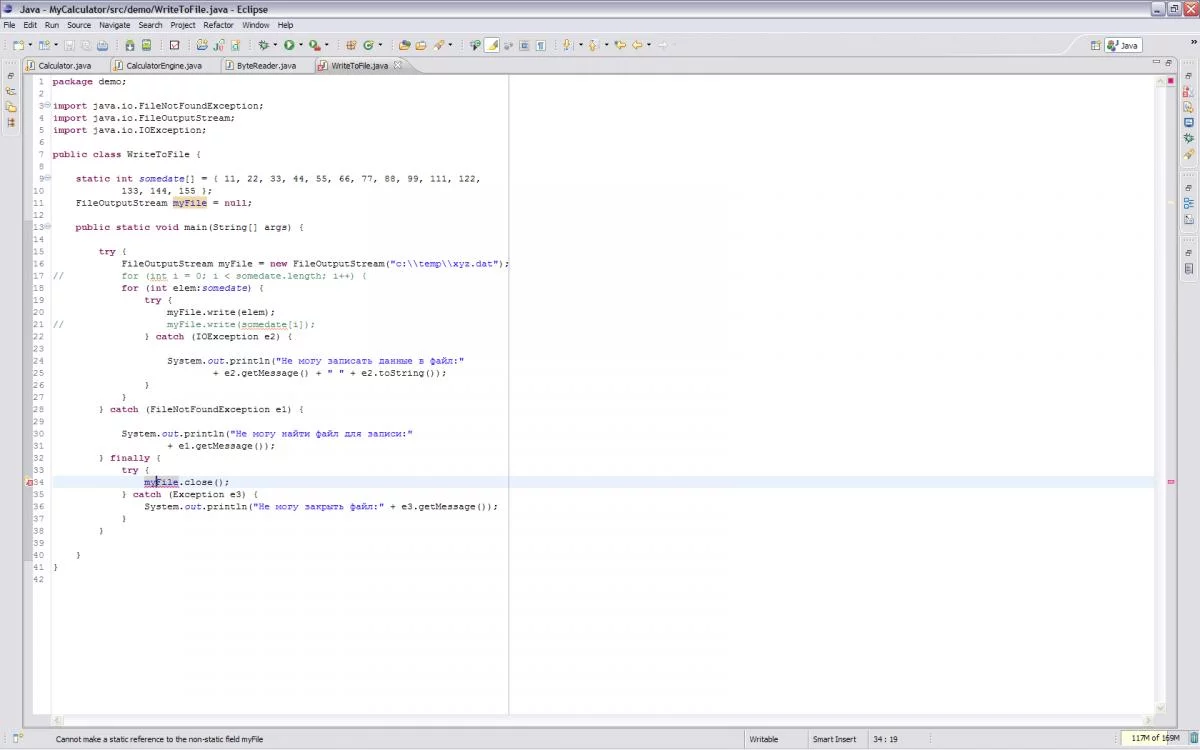Close the WriteToFile.java editor tab

tap(397, 65)
